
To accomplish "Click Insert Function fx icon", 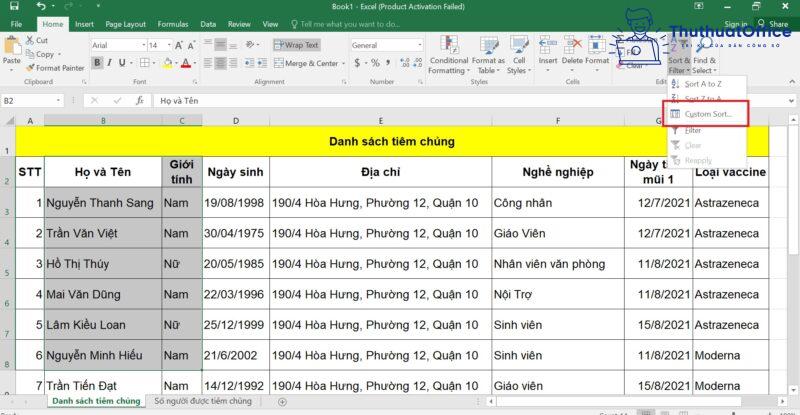I will point(140,101).
